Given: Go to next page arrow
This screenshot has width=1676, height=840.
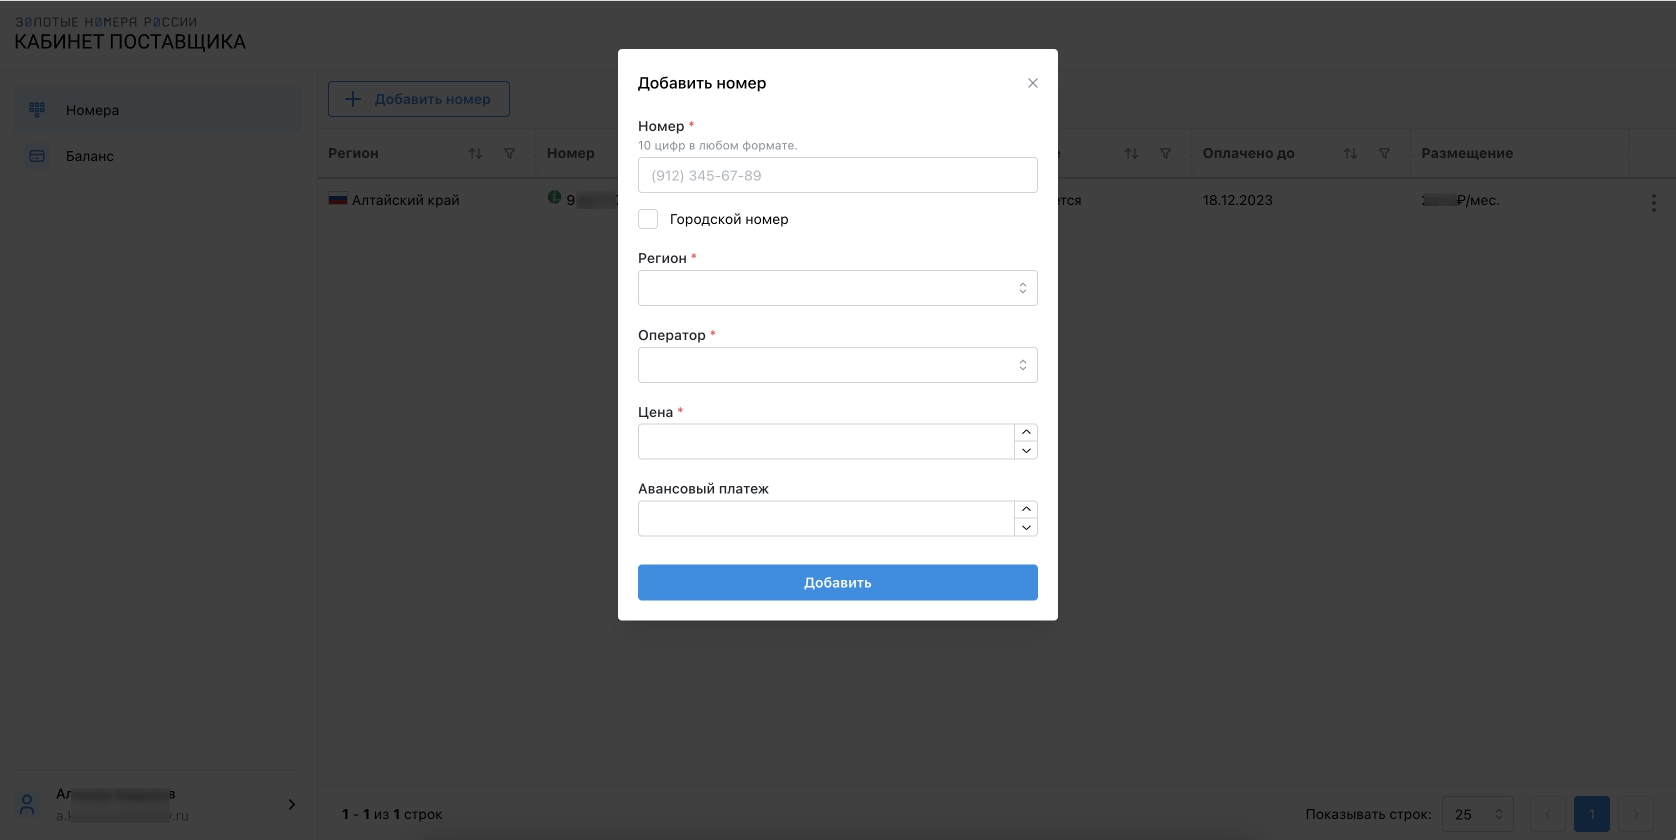Looking at the screenshot, I should click(x=1636, y=814).
